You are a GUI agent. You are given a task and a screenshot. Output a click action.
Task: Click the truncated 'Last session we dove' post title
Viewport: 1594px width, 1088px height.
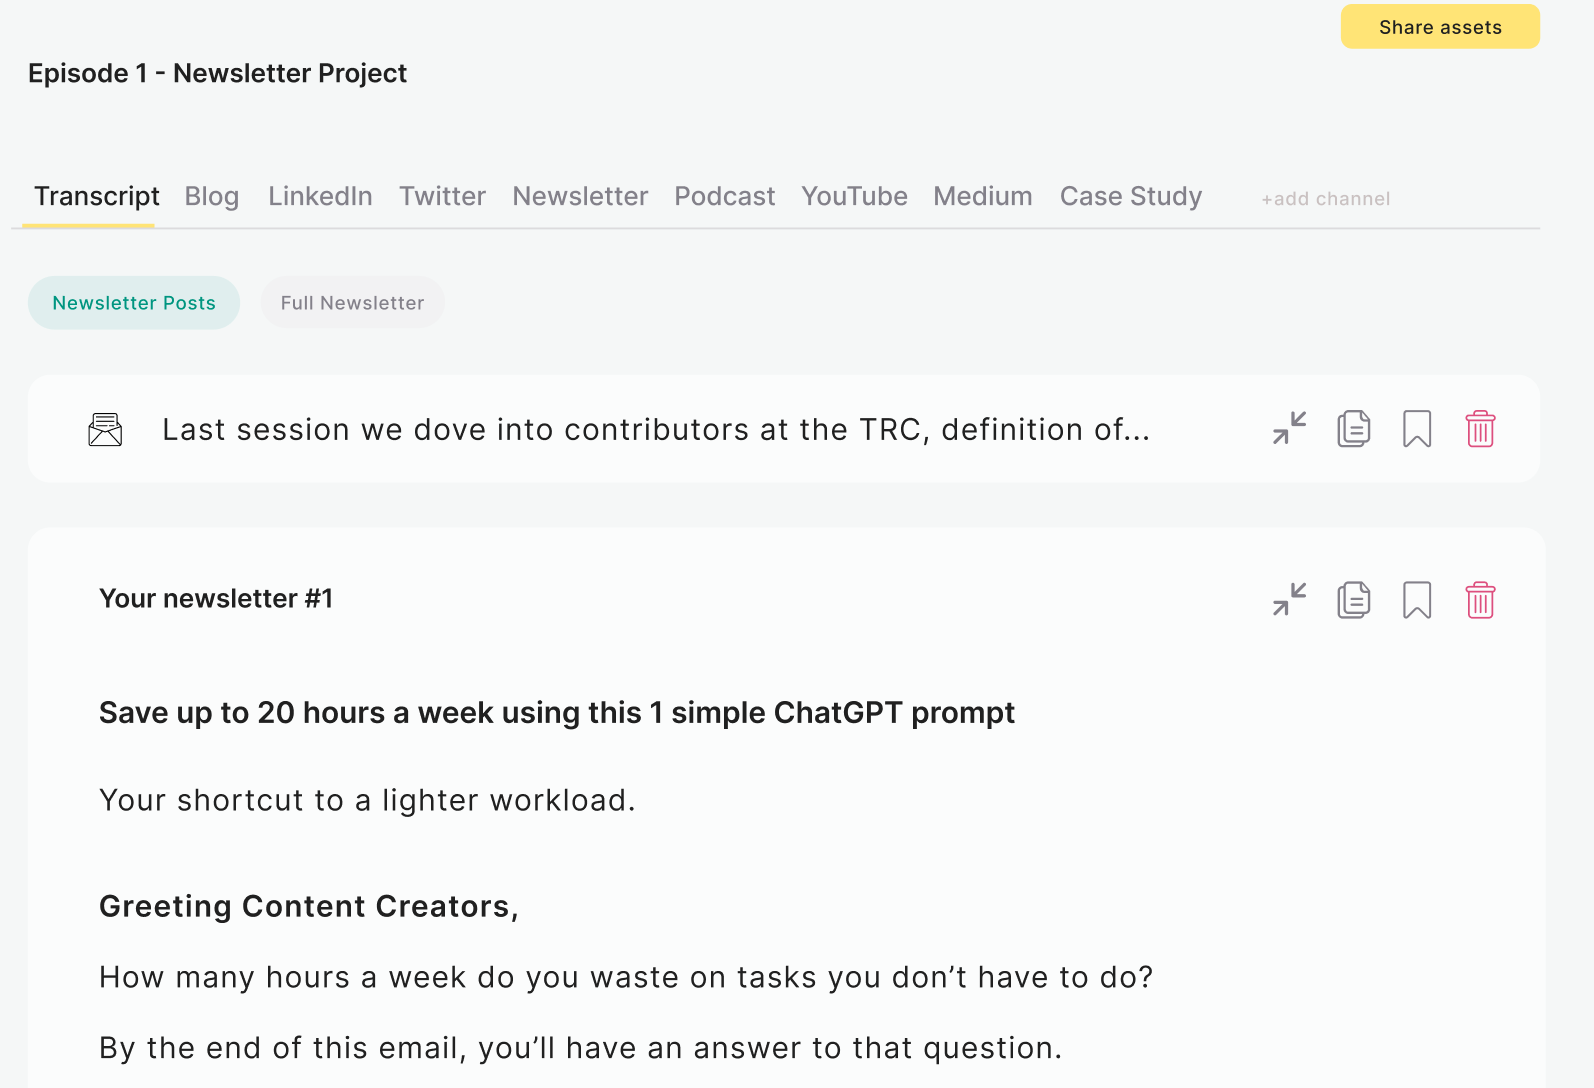[656, 430]
